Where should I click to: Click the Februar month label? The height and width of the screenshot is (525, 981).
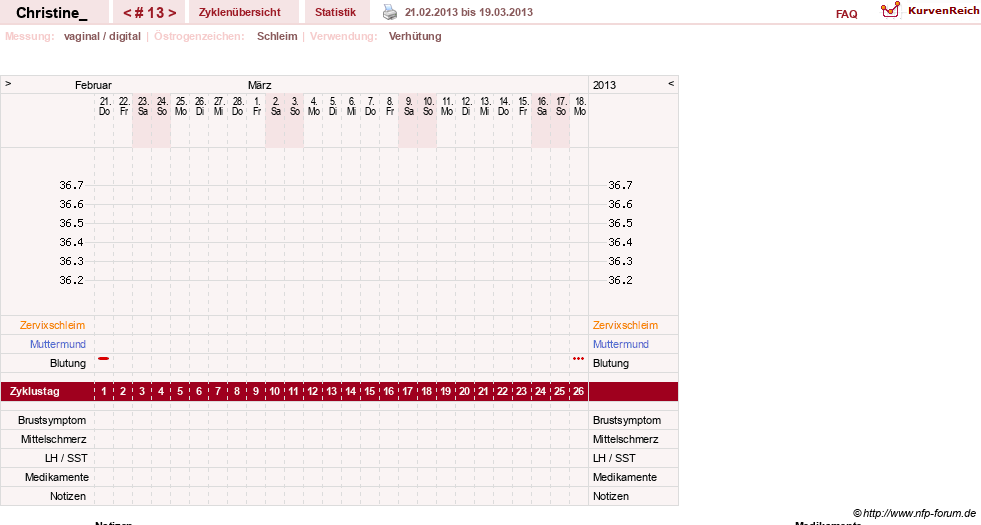point(93,85)
